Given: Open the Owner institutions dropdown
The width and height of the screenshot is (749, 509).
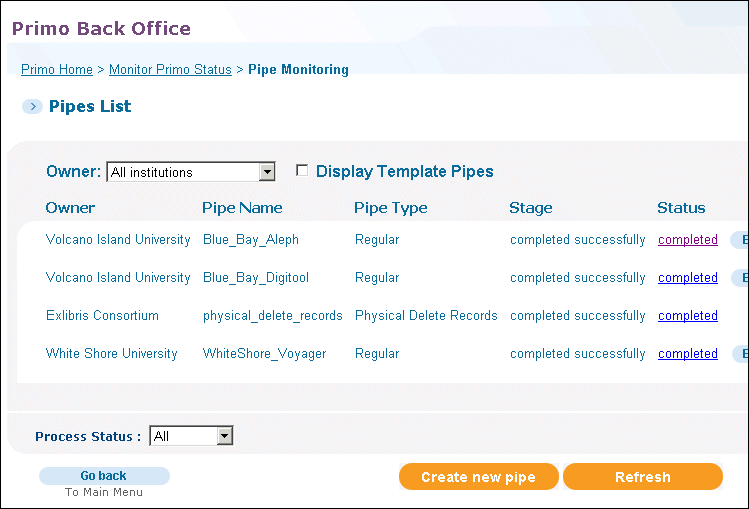Looking at the screenshot, I should click(191, 172).
